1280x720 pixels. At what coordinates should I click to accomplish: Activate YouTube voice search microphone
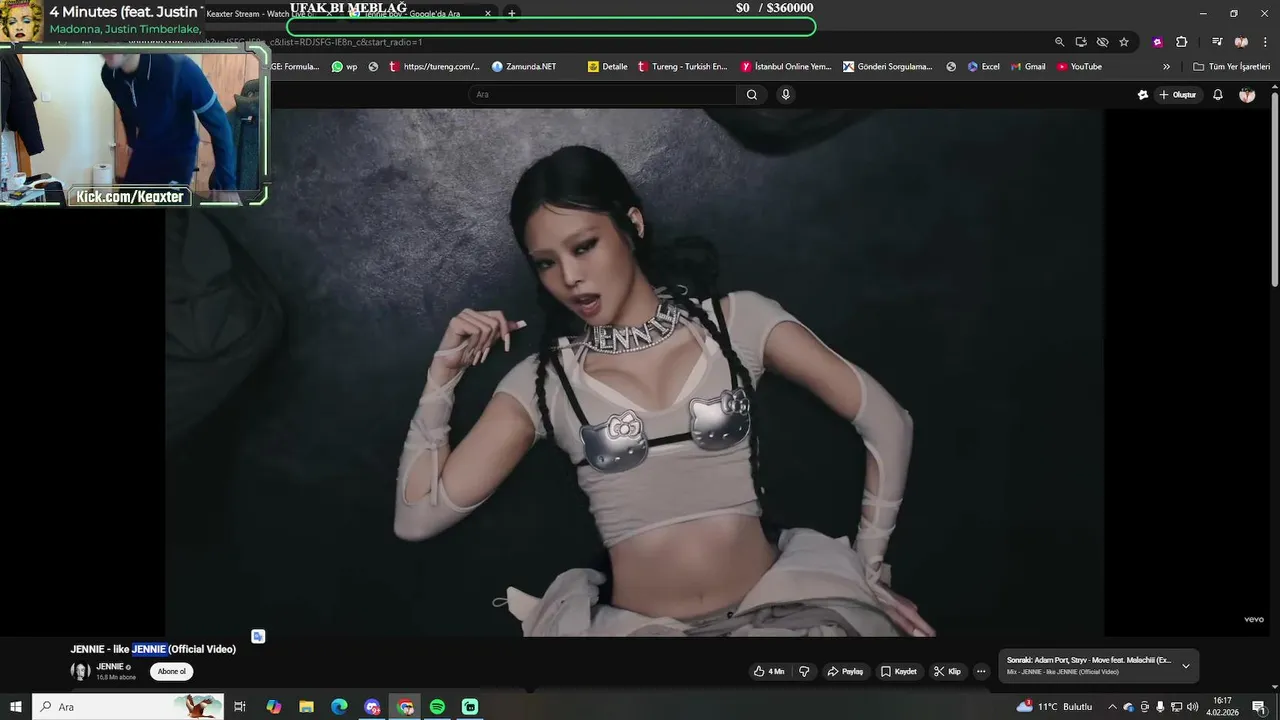[x=786, y=95]
